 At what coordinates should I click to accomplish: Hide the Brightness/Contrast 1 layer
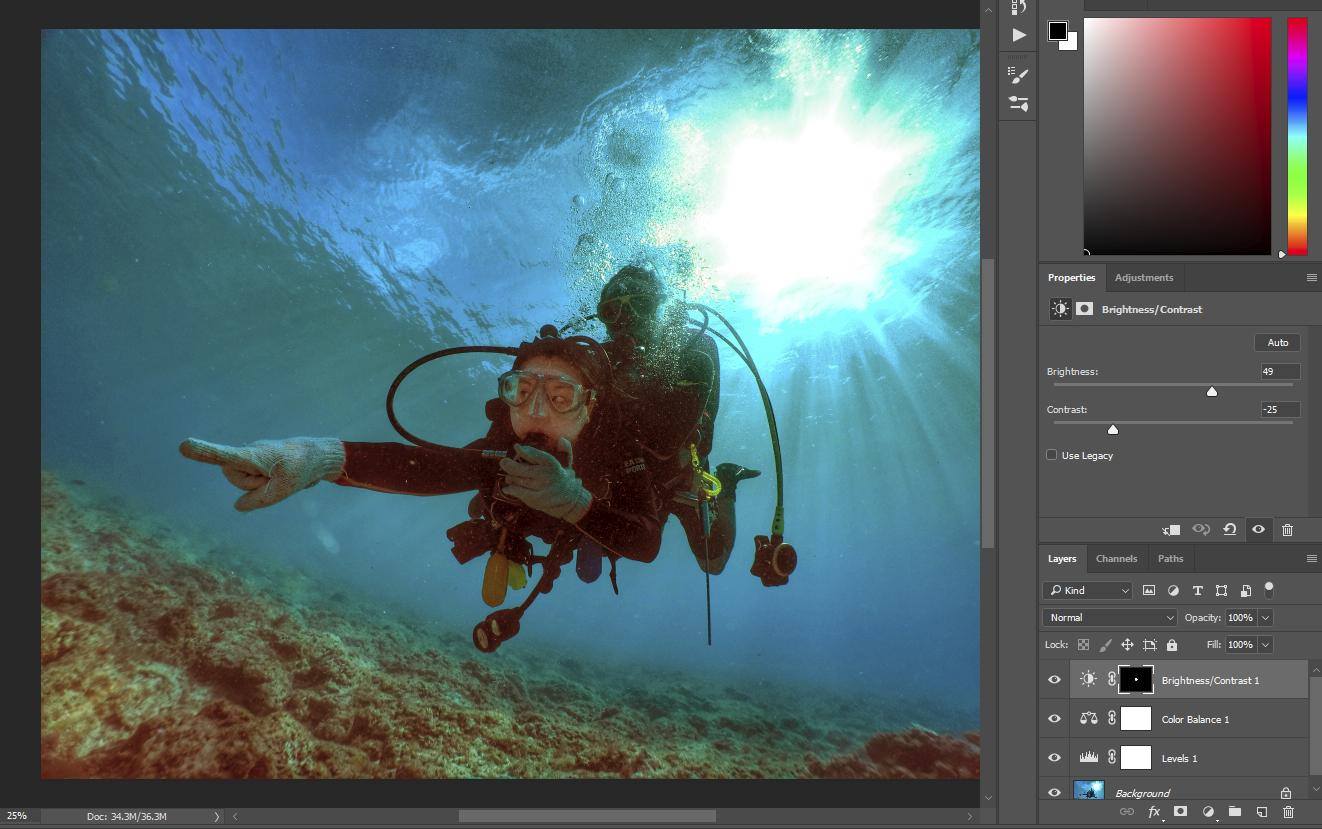[1054, 680]
